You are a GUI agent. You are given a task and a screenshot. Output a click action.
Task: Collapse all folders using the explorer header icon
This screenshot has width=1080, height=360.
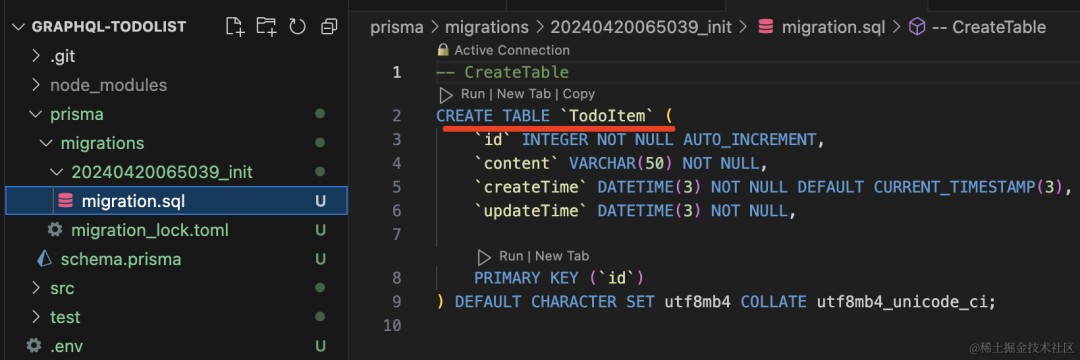click(x=329, y=27)
